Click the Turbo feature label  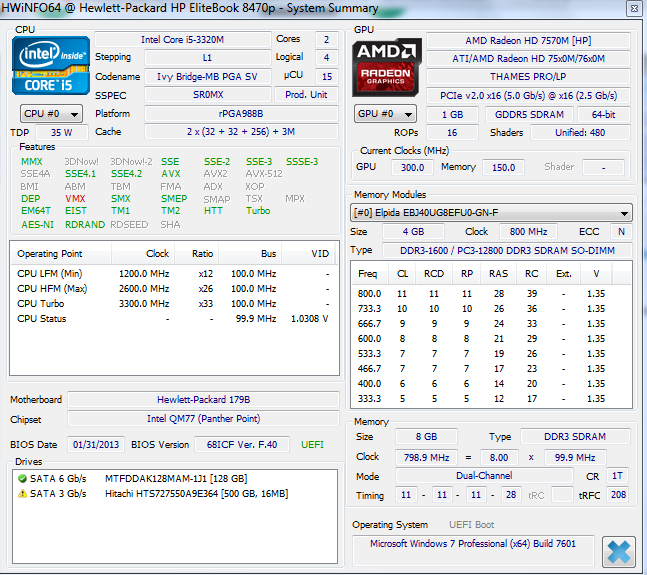point(258,211)
